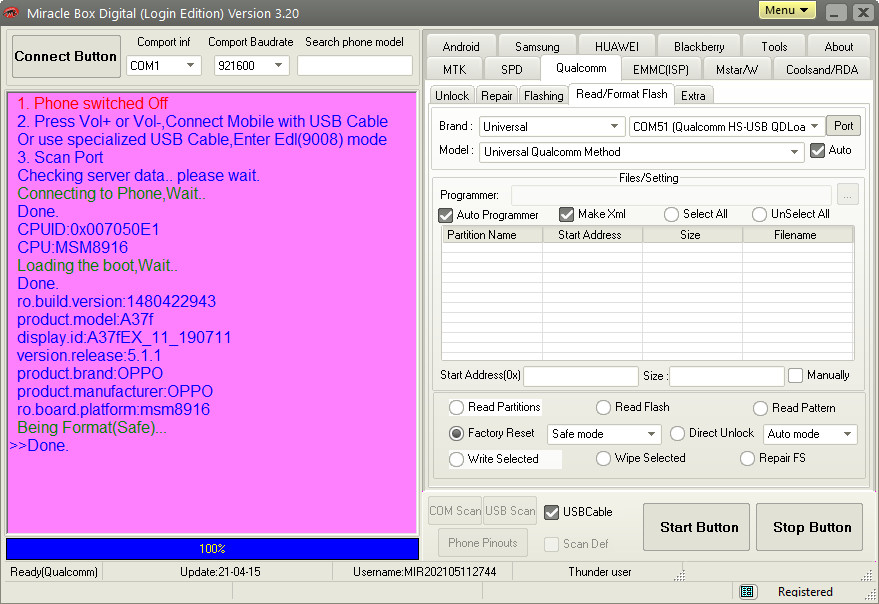
Task: Switch to the Coolsand/RDA tab
Action: 822,70
